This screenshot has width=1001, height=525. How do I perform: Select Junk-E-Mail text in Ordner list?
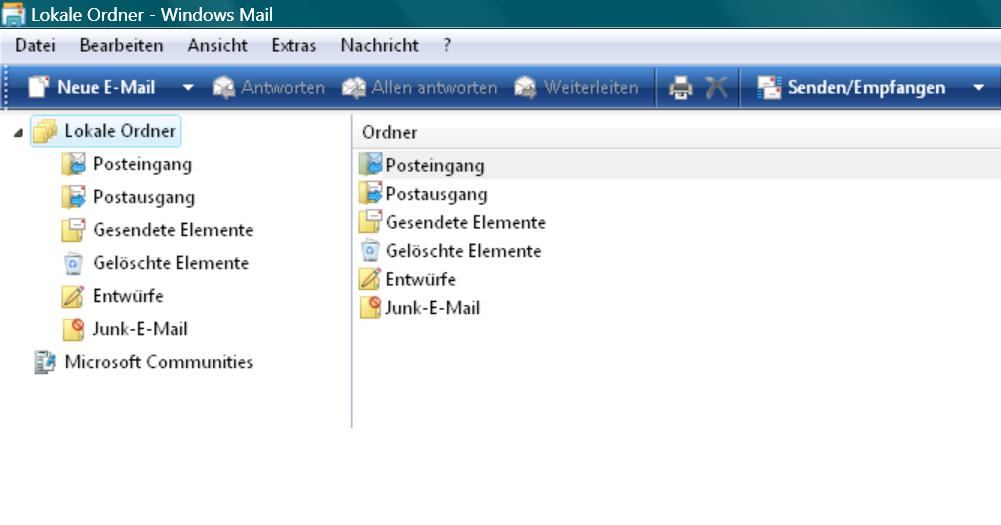click(x=432, y=308)
